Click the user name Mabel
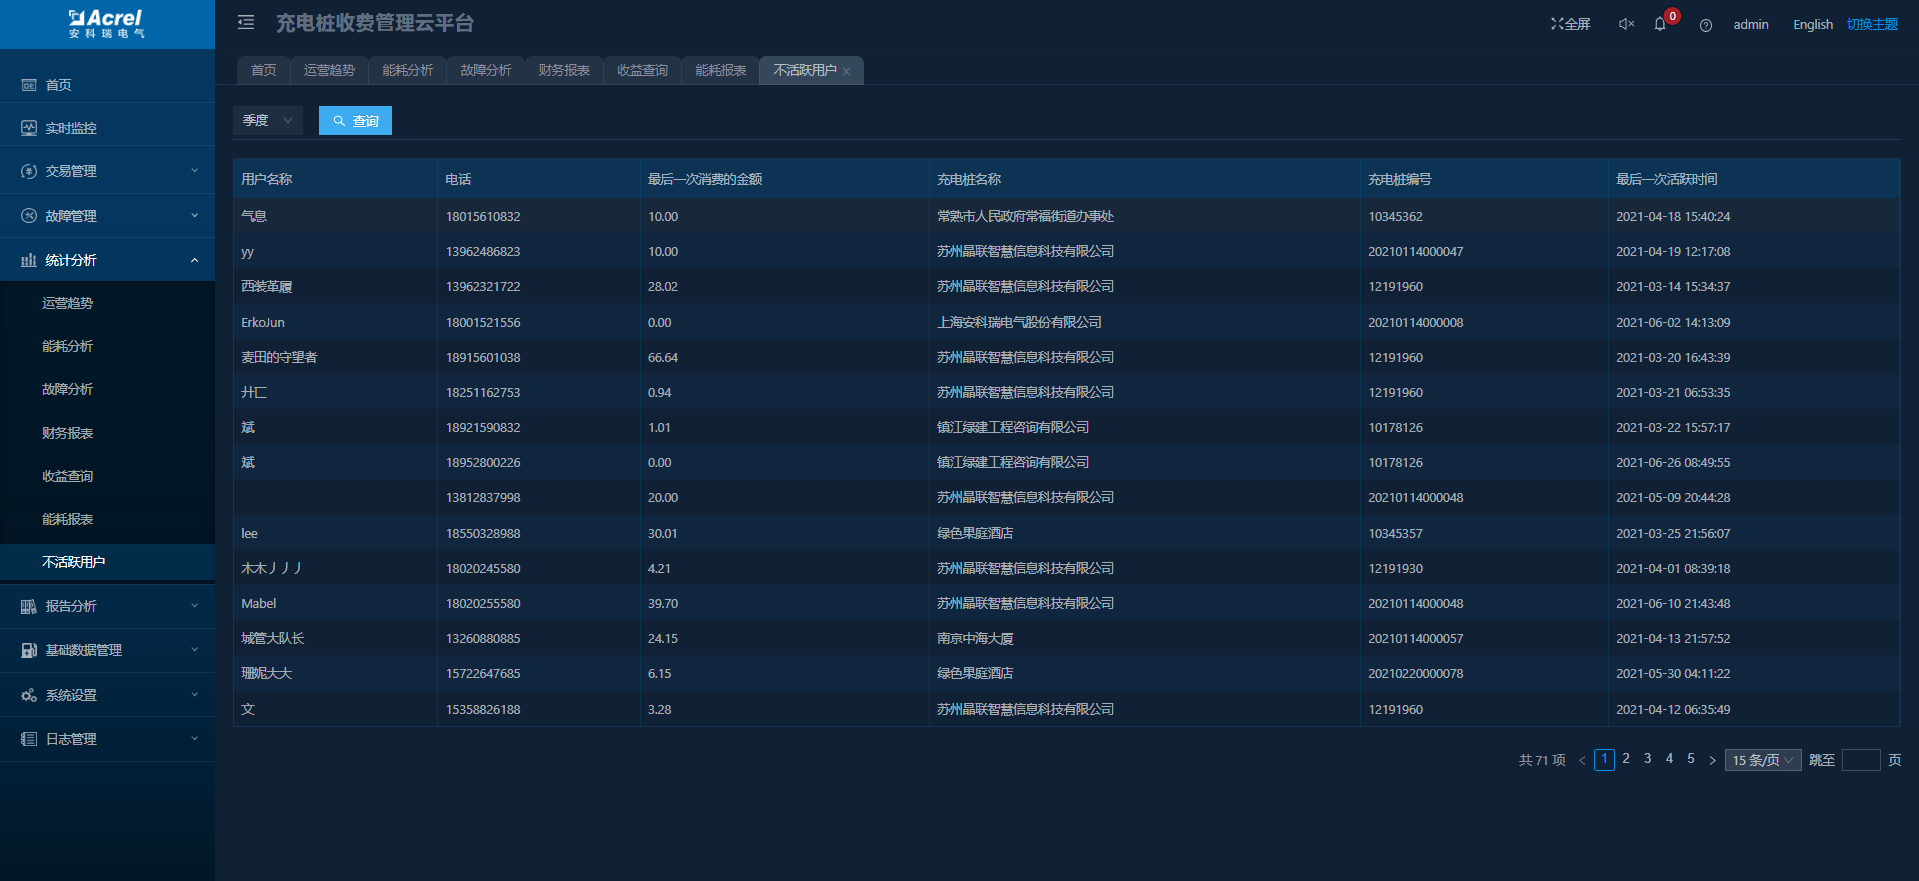Image resolution: width=1919 pixels, height=881 pixels. coord(259,604)
